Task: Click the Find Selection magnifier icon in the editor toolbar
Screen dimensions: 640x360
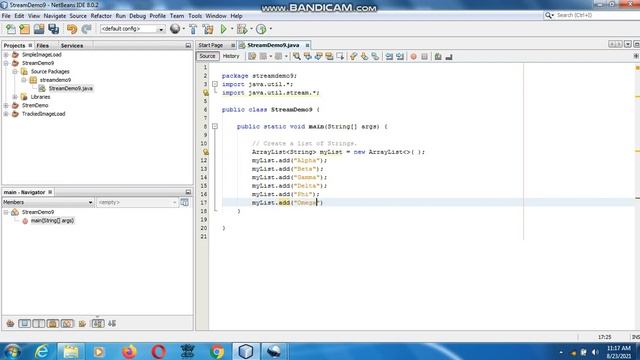Action: click(297, 57)
